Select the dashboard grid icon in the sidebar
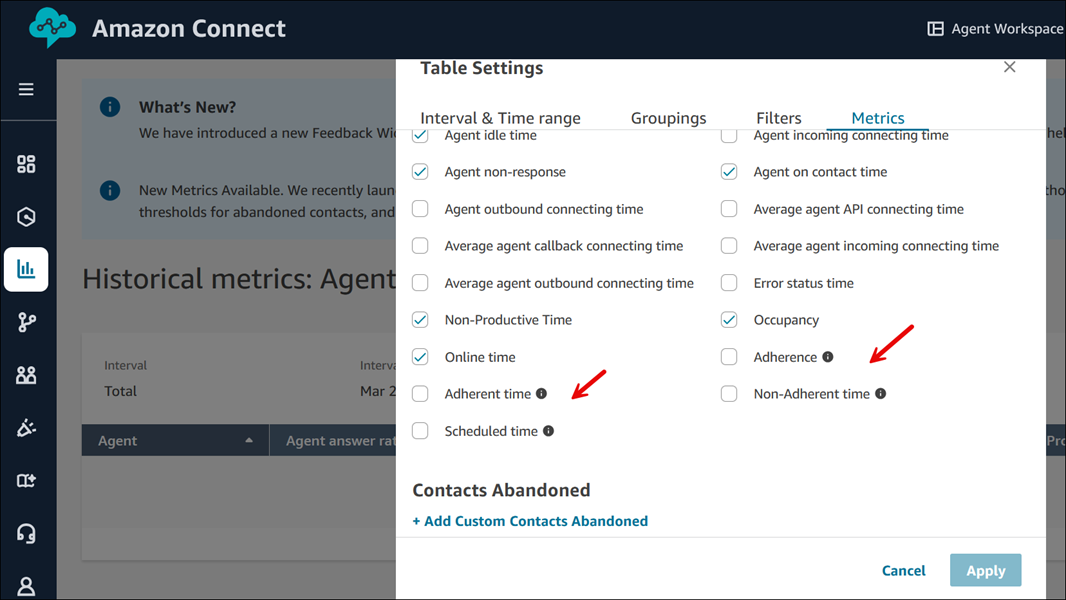The height and width of the screenshot is (600, 1066). [x=27, y=162]
